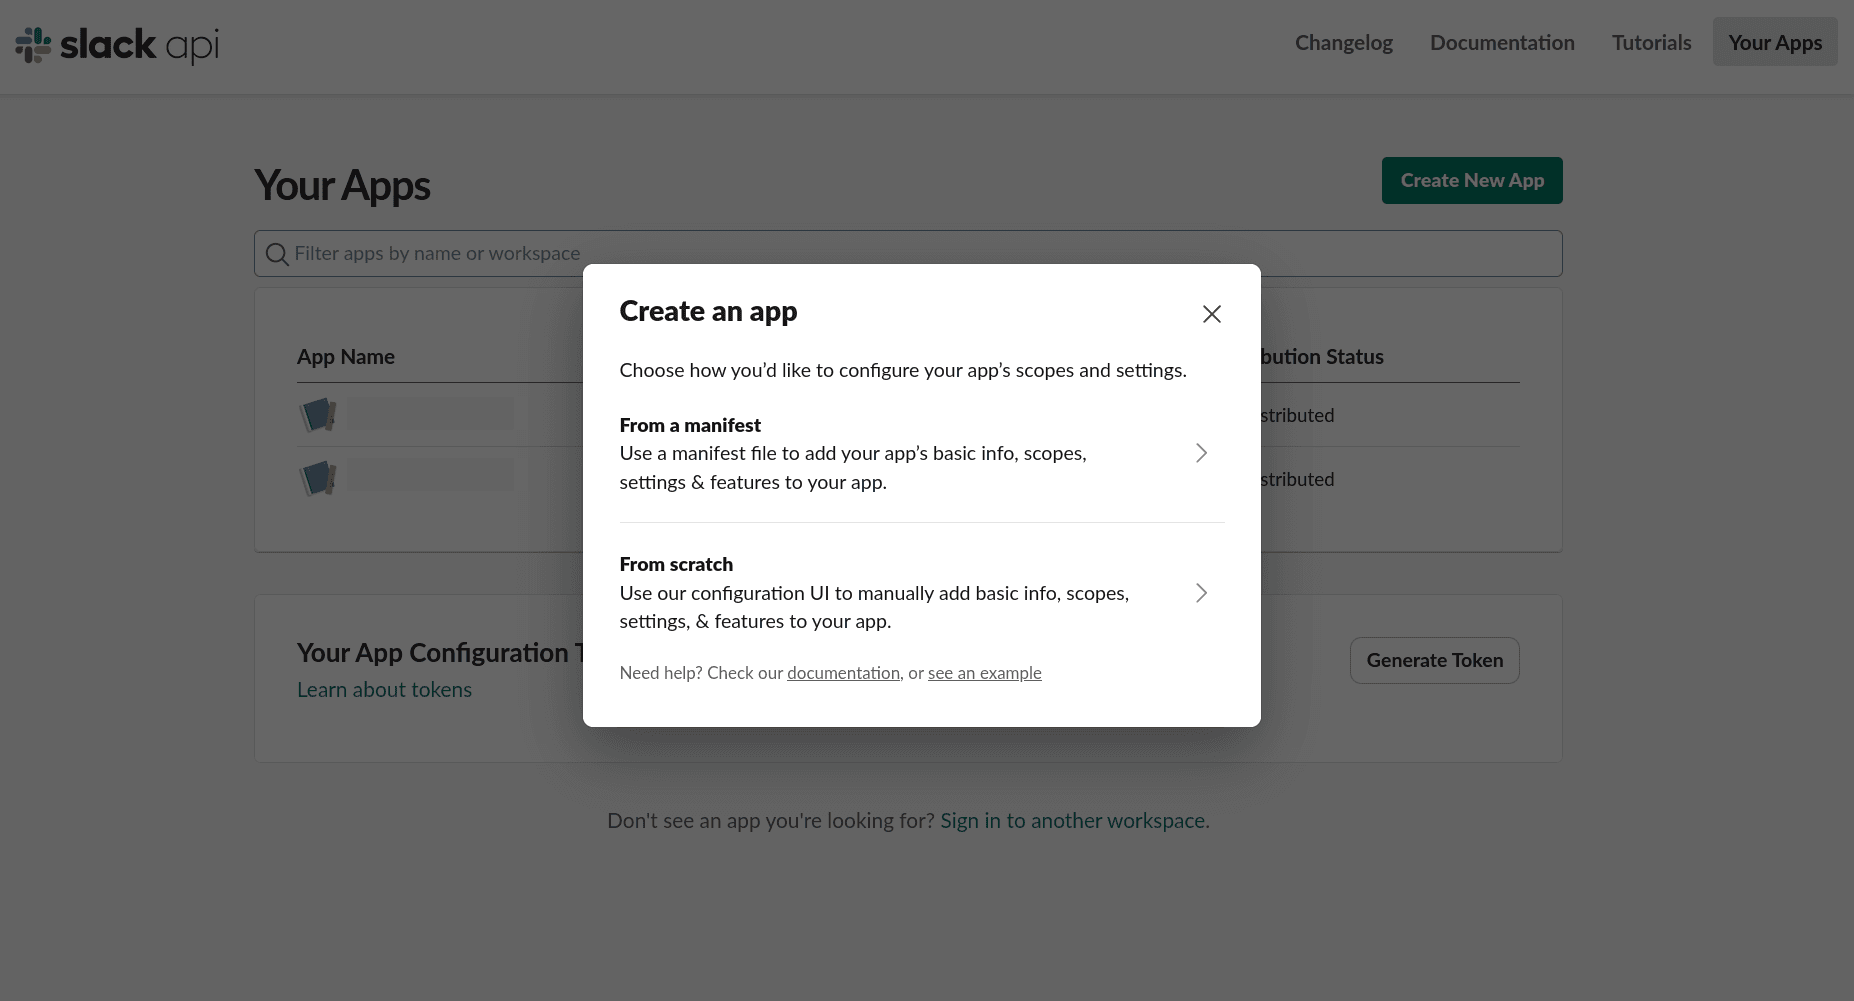Click the Slack API logo

point(117,45)
